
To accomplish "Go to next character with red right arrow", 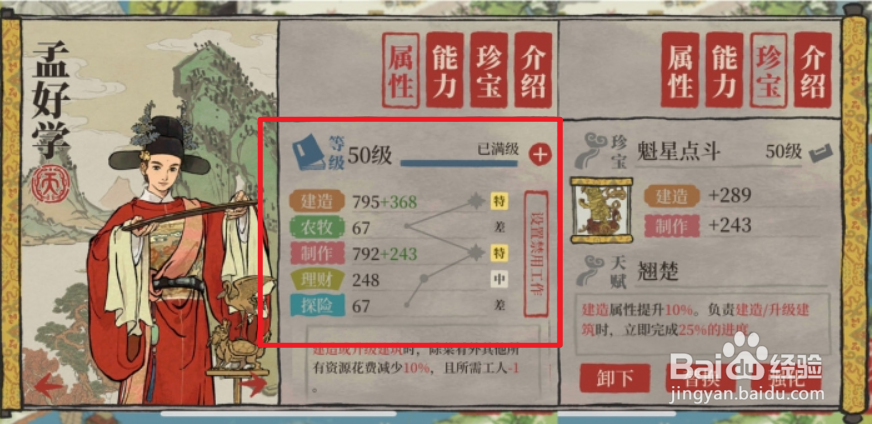I will click(x=254, y=384).
